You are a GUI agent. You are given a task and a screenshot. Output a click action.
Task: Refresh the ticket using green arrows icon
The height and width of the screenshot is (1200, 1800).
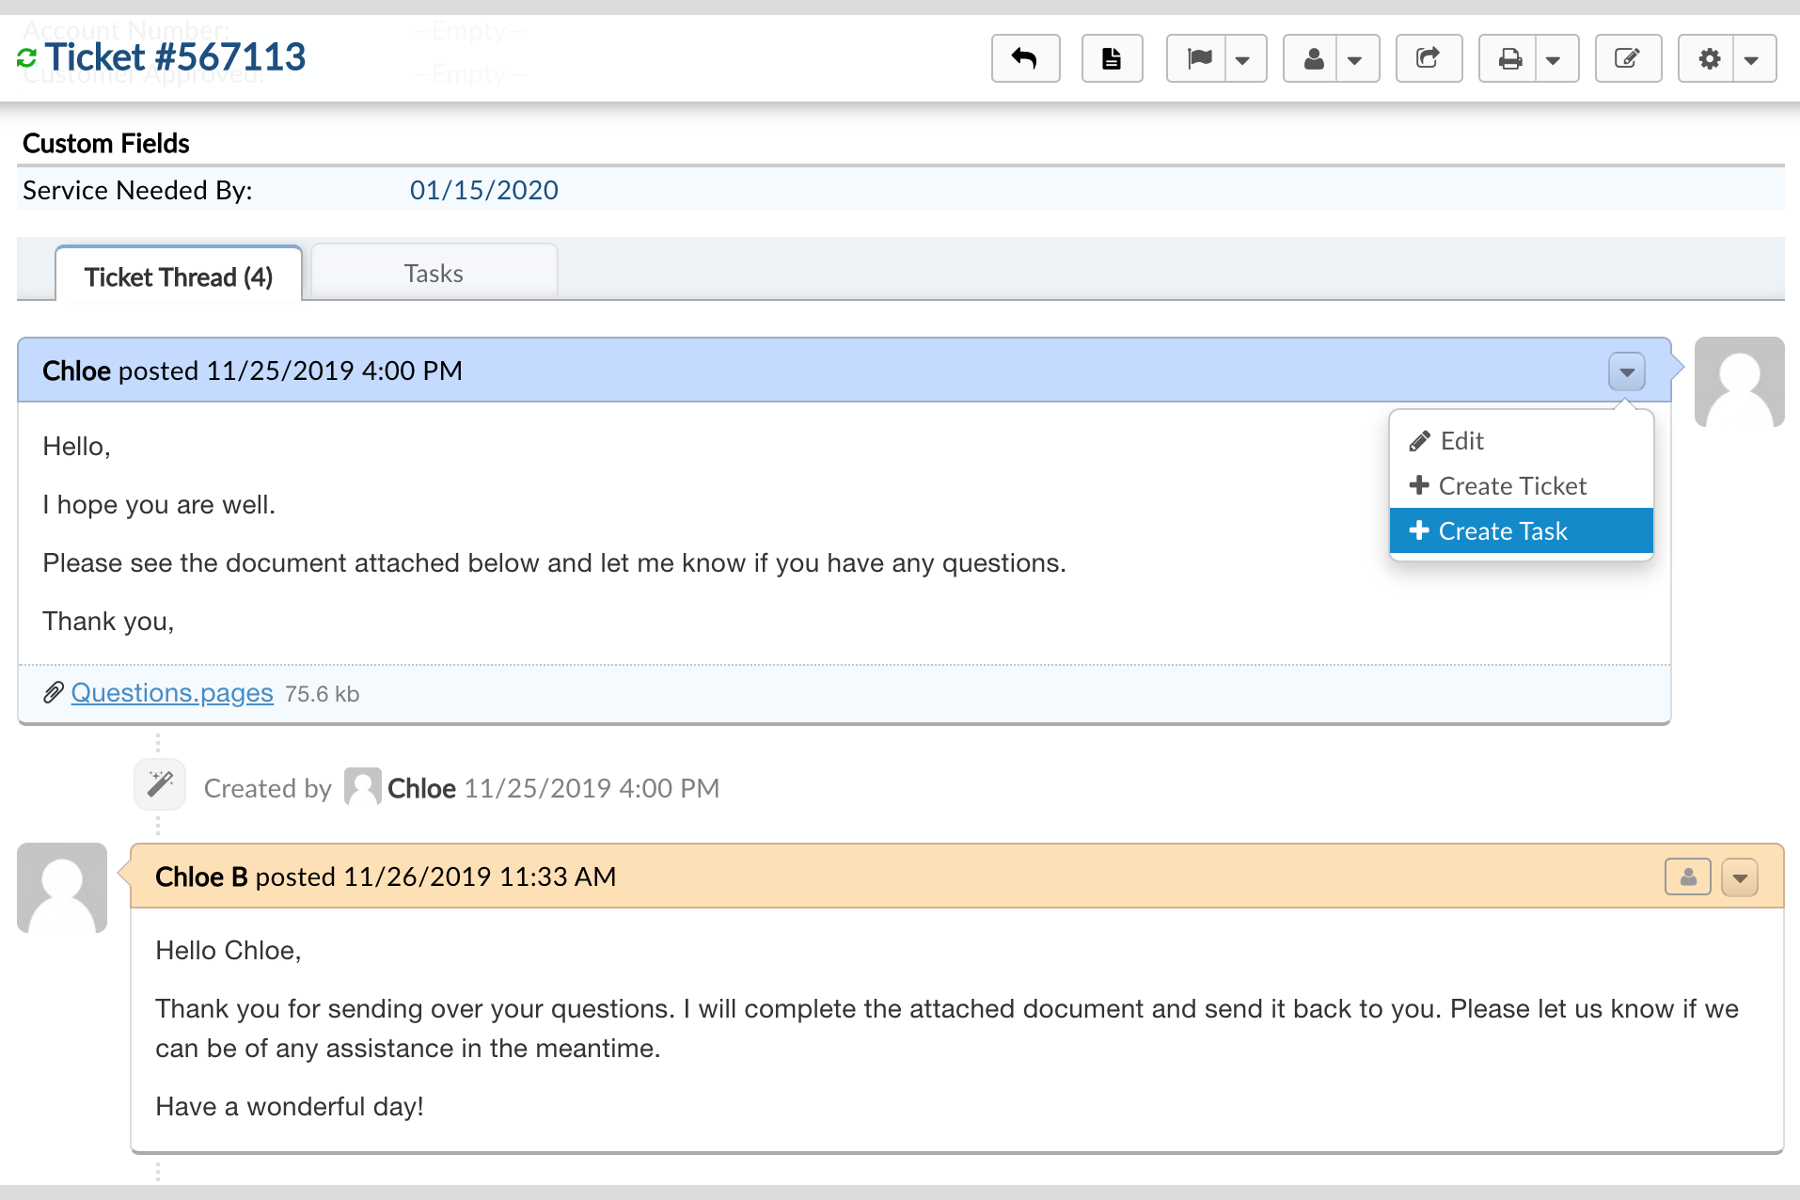27,59
